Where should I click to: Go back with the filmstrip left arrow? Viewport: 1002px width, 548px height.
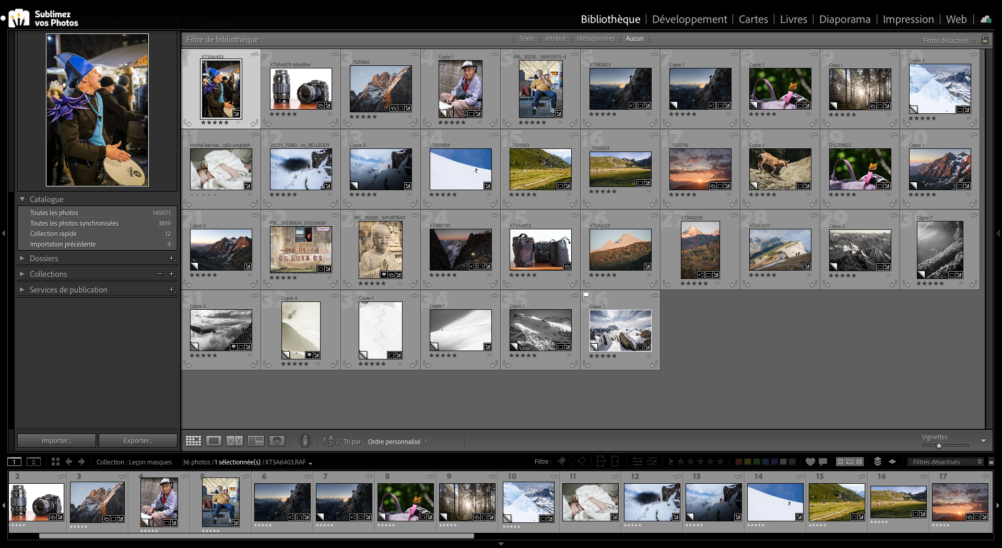pyautogui.click(x=69, y=462)
